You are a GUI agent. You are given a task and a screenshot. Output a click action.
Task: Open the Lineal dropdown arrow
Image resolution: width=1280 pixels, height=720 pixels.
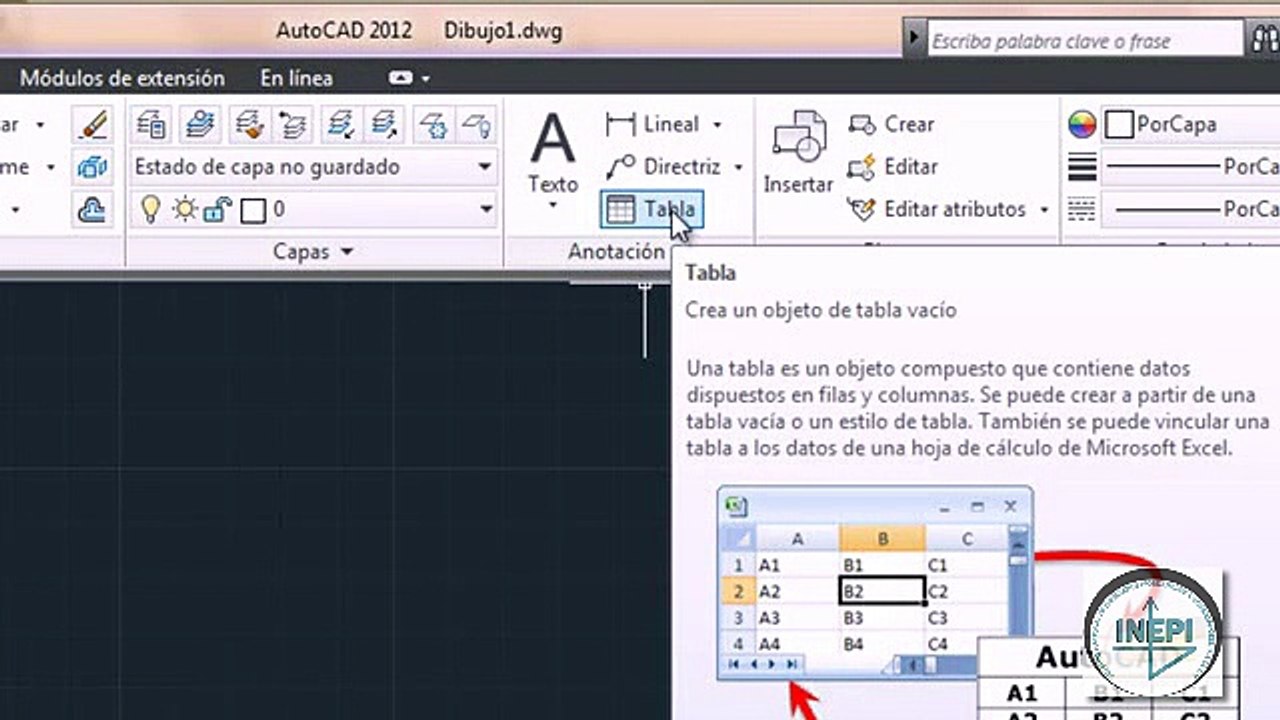717,125
